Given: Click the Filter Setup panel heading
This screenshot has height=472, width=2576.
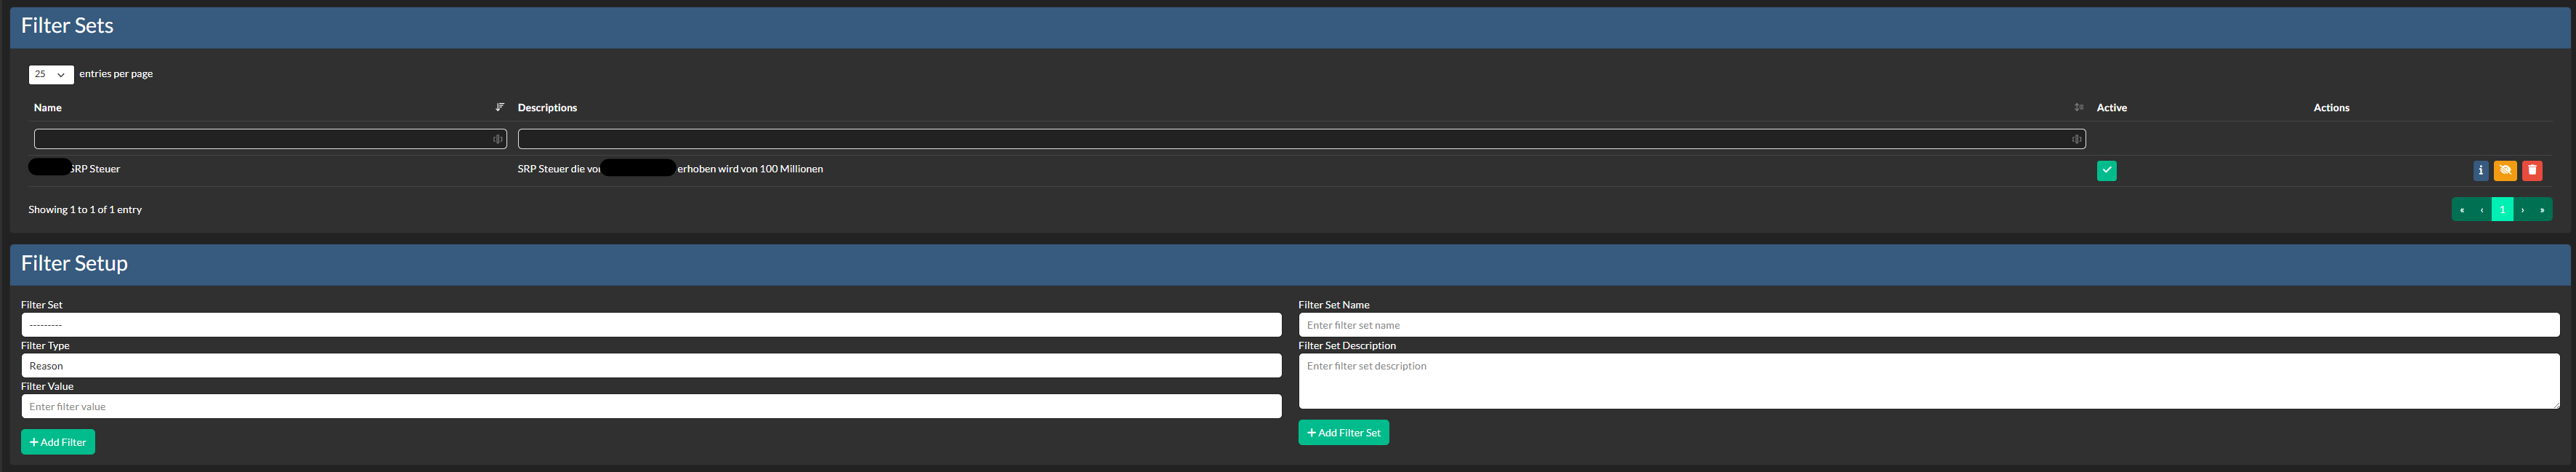Looking at the screenshot, I should tap(74, 263).
